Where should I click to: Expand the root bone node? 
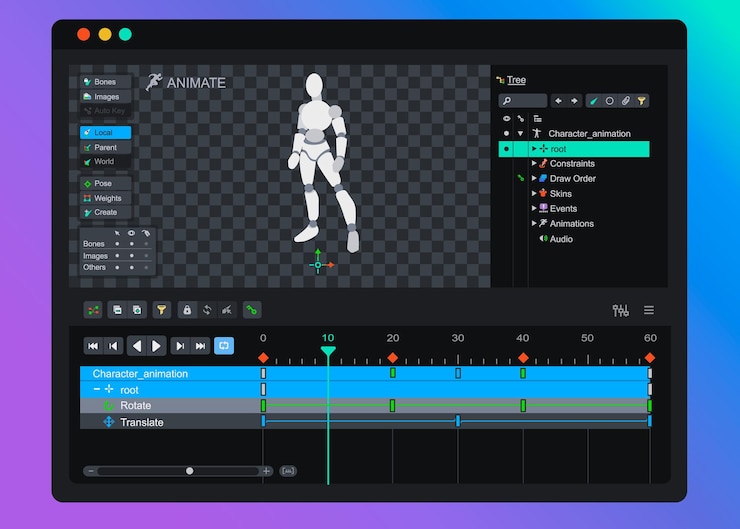pos(534,149)
